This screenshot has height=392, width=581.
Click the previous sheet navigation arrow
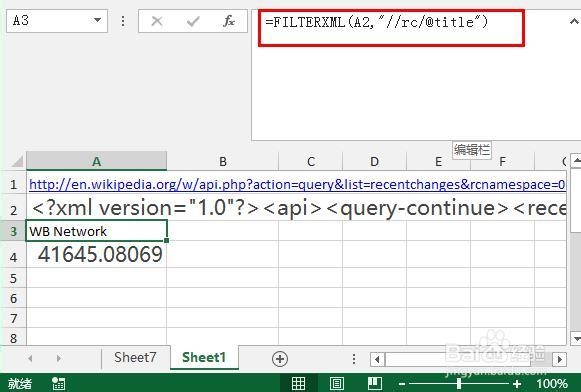30,358
